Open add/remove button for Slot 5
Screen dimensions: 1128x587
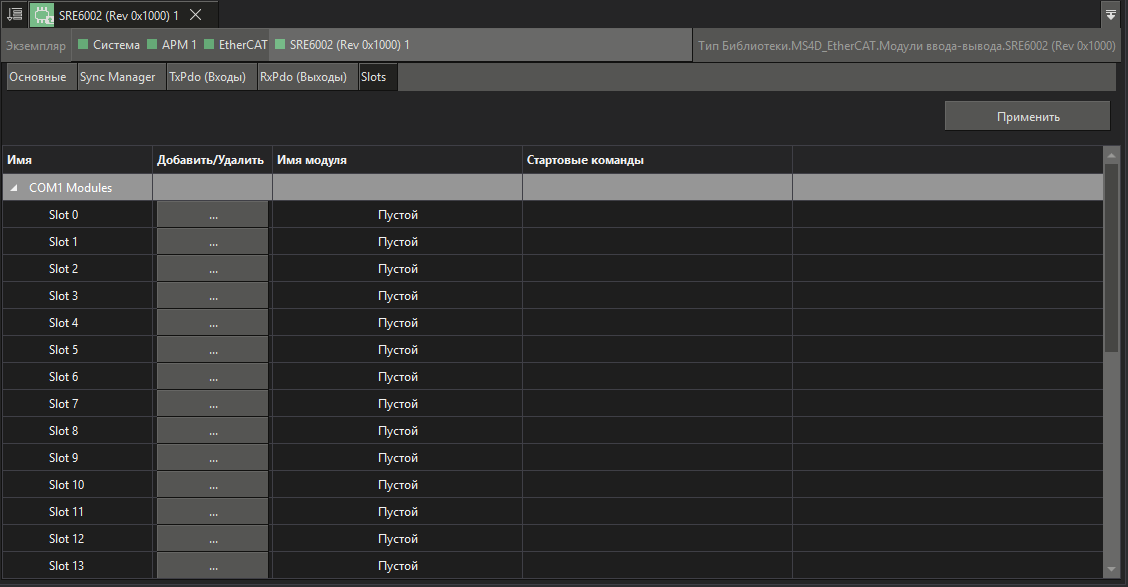(213, 350)
